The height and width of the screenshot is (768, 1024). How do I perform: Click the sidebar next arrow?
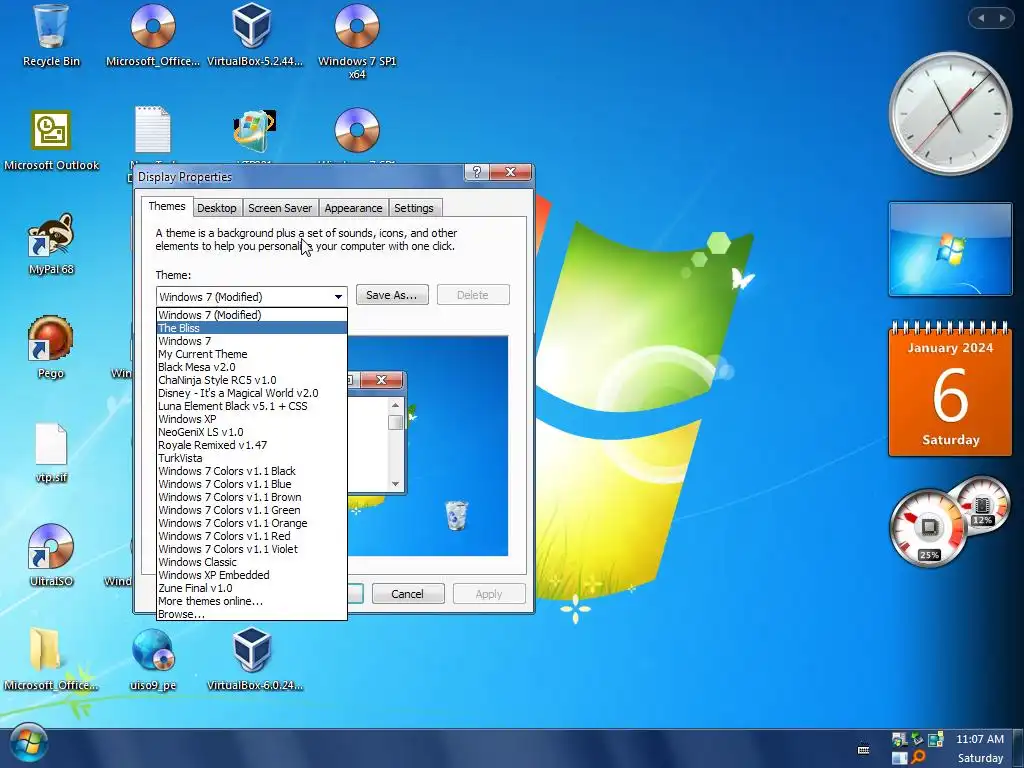tap(1002, 18)
